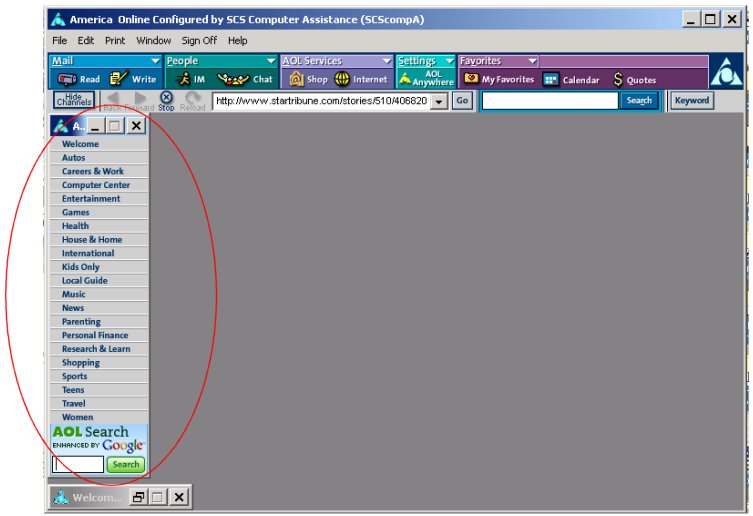Open the Shop icon
753x516 pixels.
tap(297, 80)
